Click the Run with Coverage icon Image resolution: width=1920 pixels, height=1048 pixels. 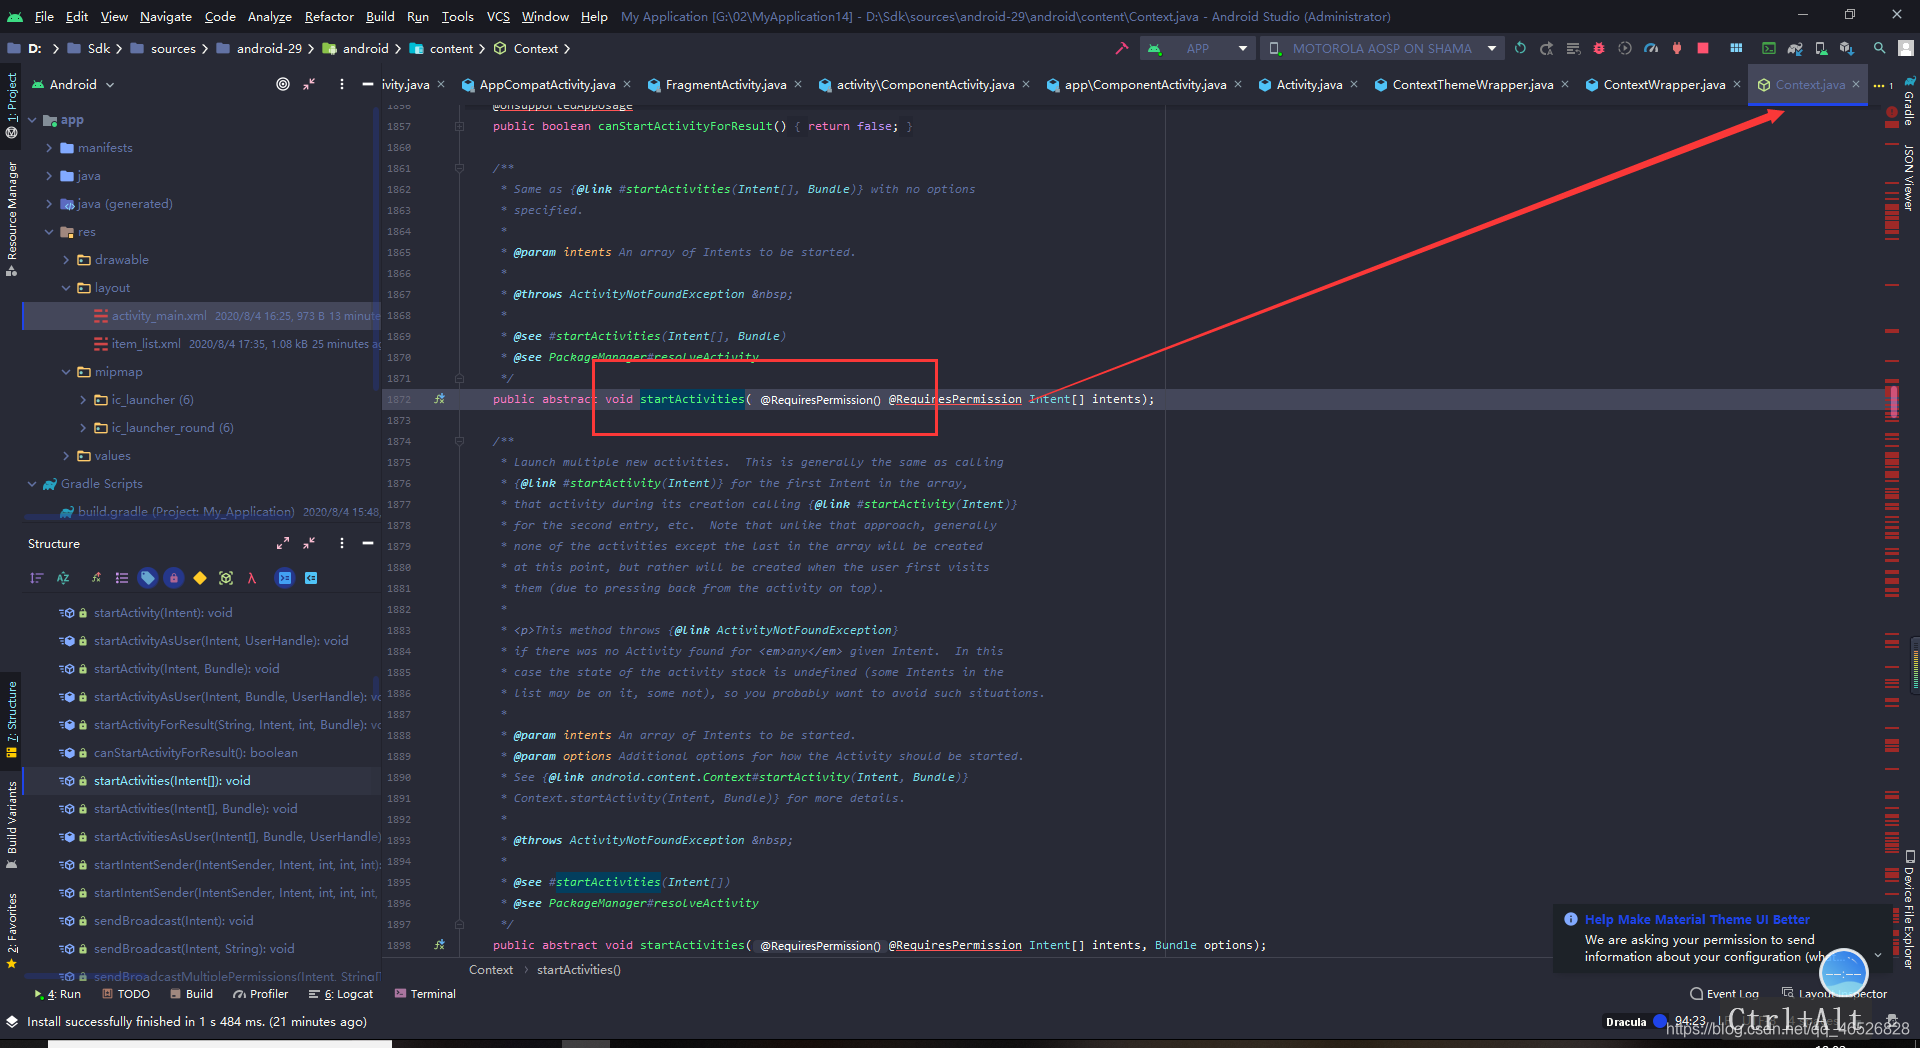[1624, 48]
